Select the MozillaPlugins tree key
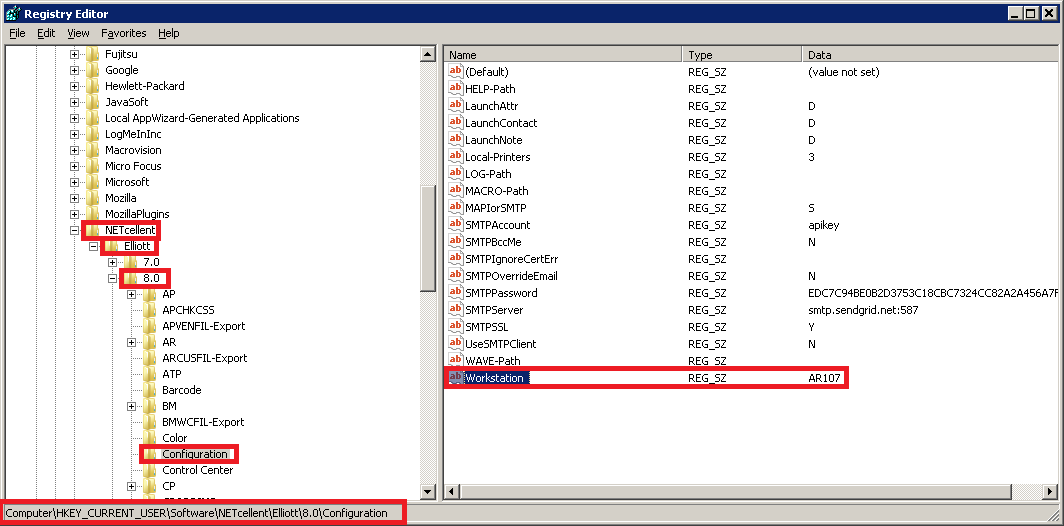The height and width of the screenshot is (526, 1064). click(x=137, y=214)
